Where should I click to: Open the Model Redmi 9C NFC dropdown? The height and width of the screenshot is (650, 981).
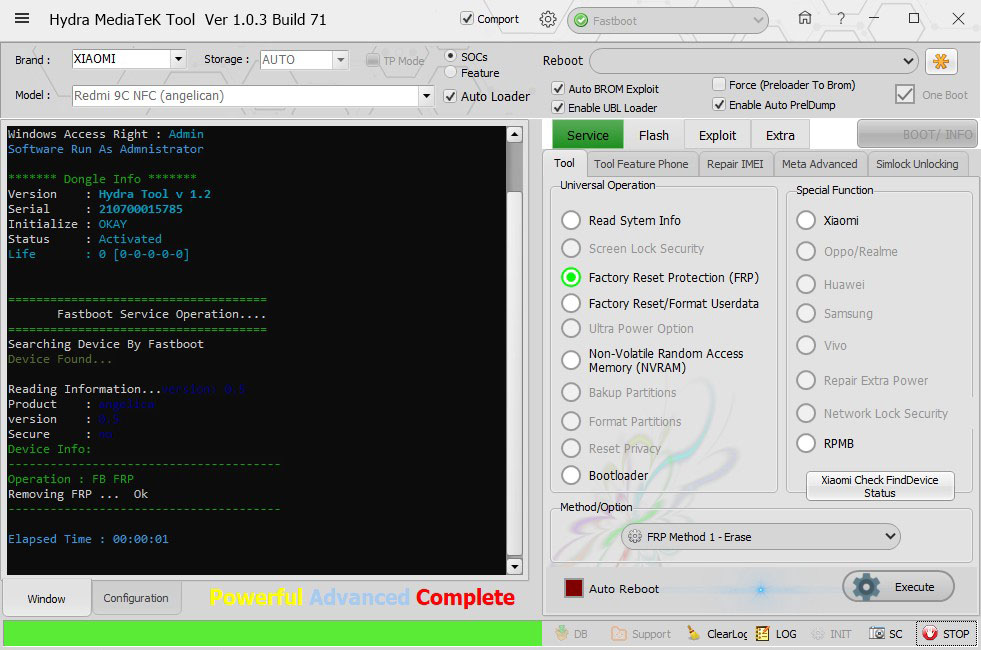tap(426, 96)
